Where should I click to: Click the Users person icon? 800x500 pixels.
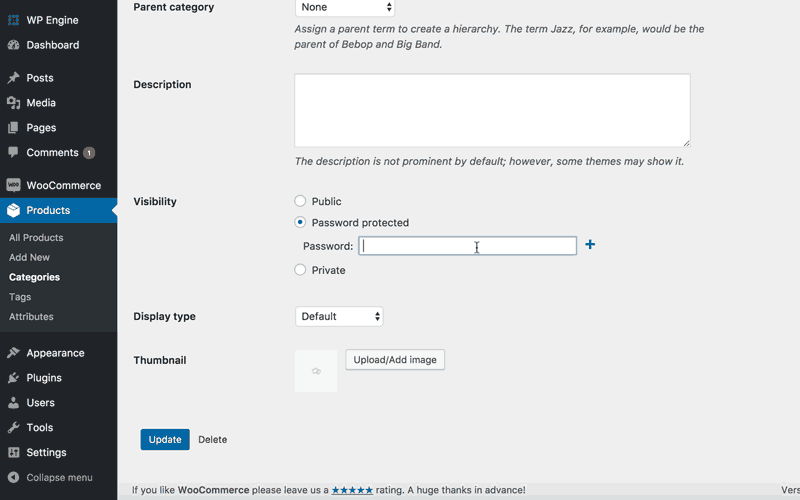pyautogui.click(x=14, y=403)
